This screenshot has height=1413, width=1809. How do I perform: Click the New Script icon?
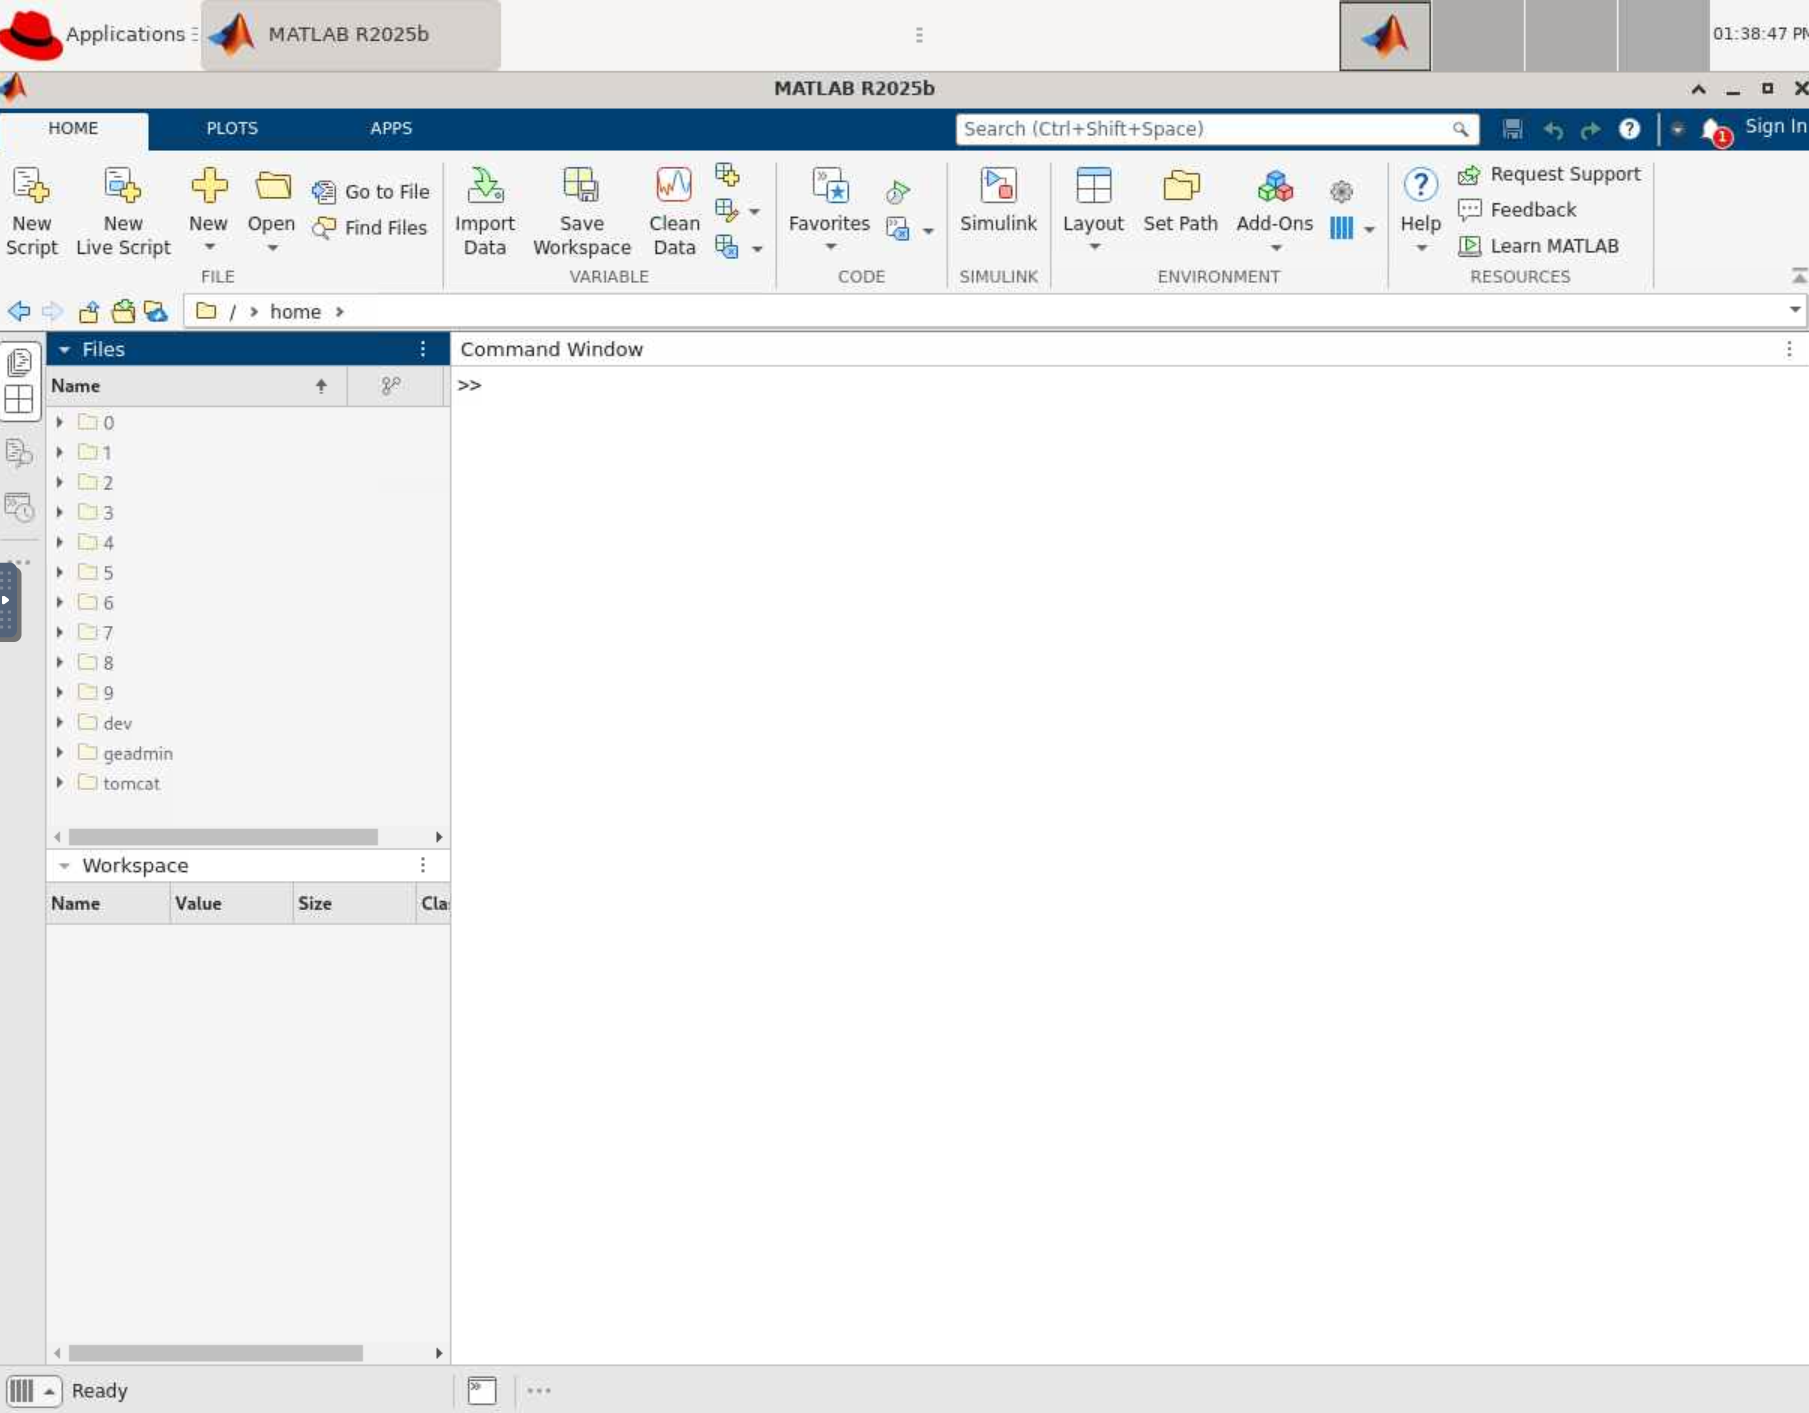31,187
